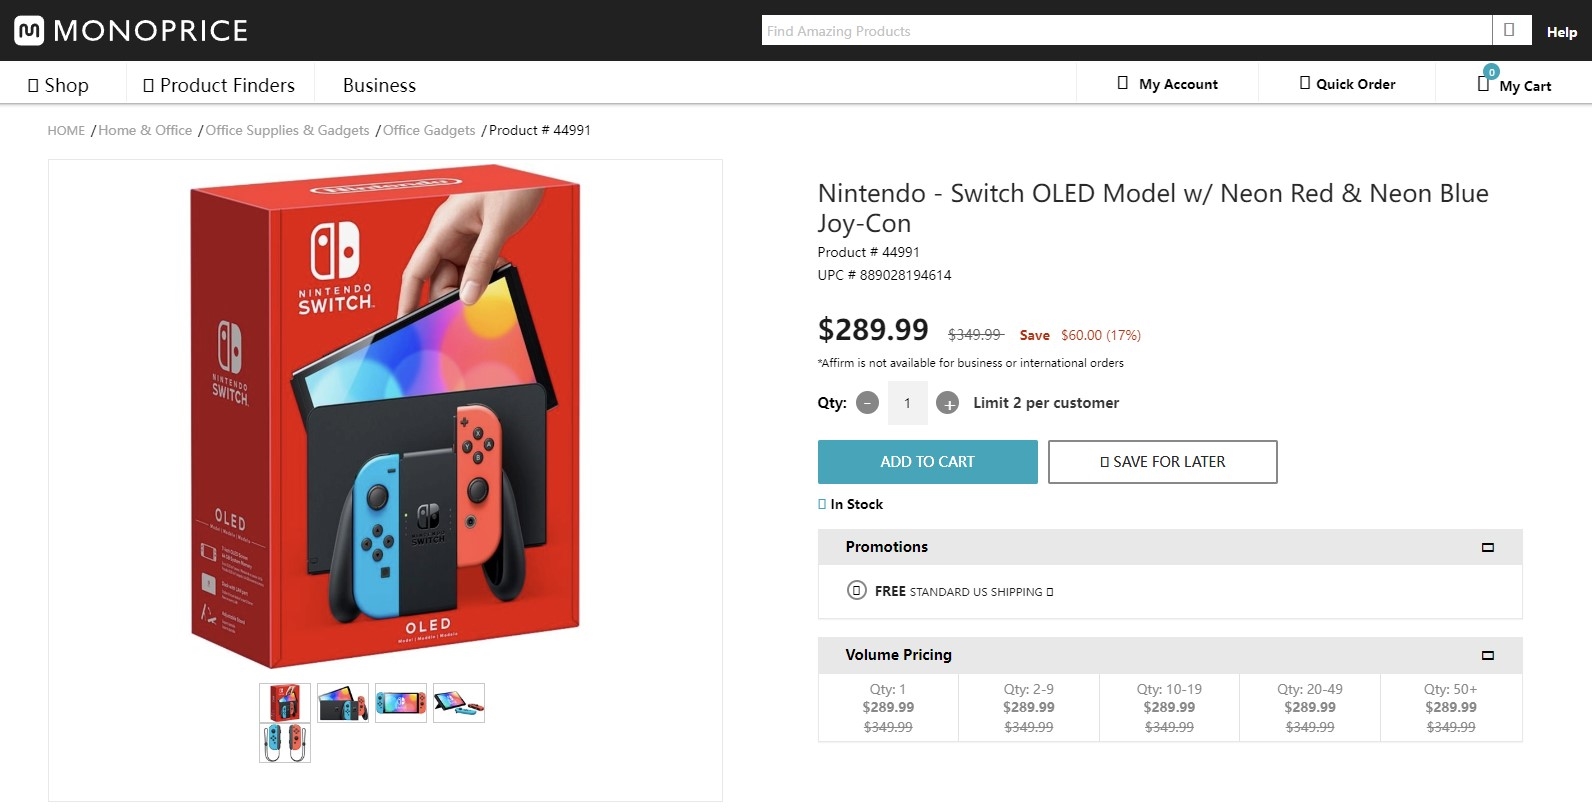Click the Add to Cart button
Image resolution: width=1592 pixels, height=808 pixels.
[927, 462]
